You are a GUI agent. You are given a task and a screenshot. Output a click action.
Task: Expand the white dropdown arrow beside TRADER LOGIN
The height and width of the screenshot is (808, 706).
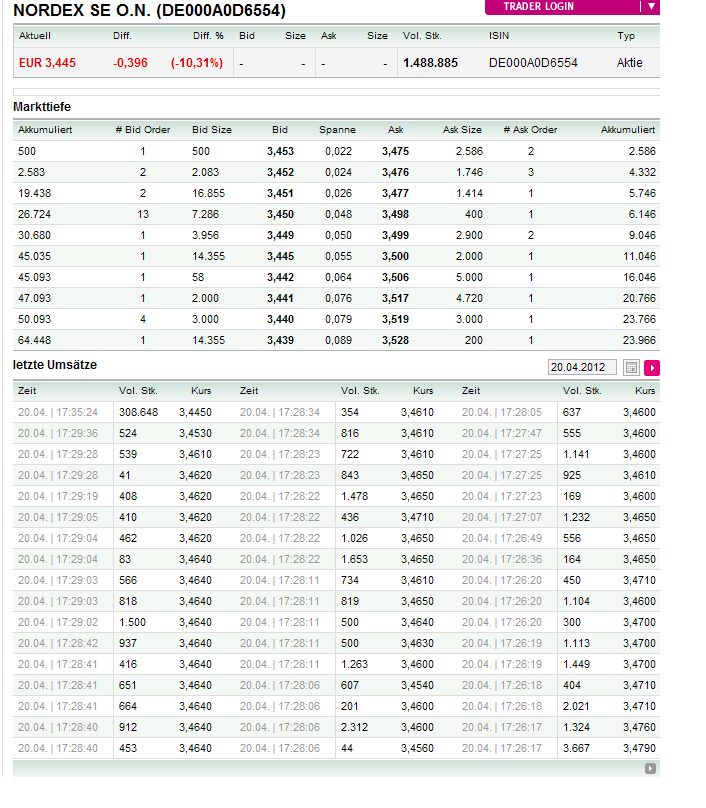click(x=651, y=7)
